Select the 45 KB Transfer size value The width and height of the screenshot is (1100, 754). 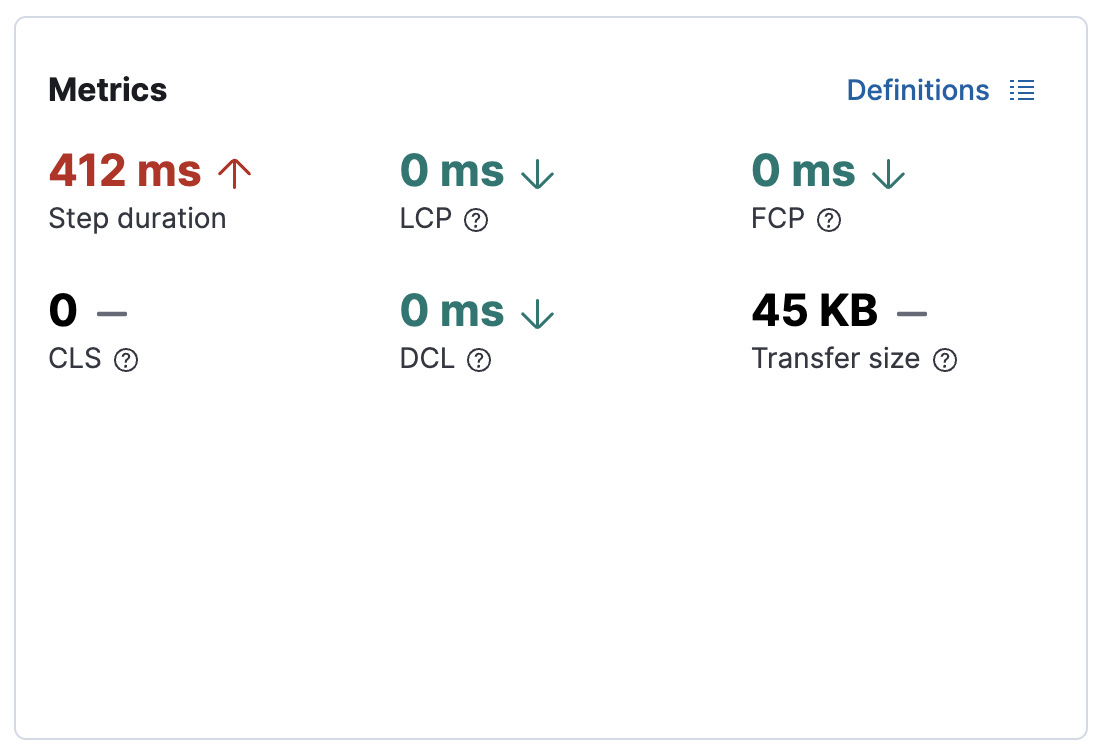click(814, 311)
